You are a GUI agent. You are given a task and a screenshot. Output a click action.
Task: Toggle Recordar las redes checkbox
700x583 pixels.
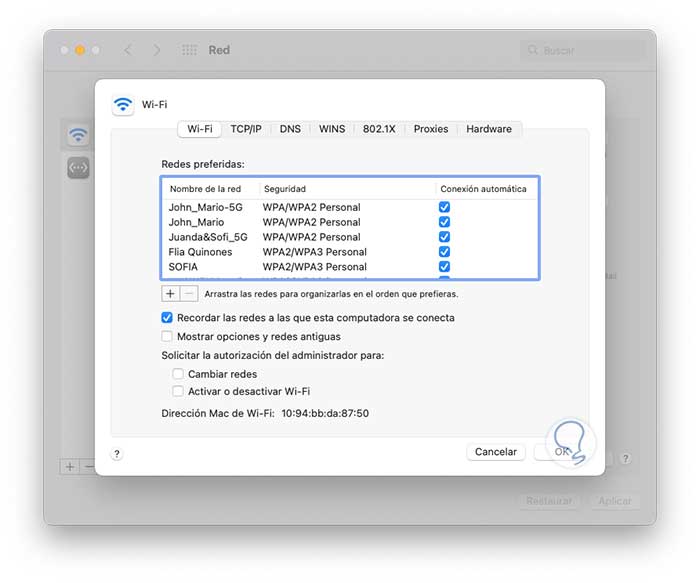click(x=167, y=318)
